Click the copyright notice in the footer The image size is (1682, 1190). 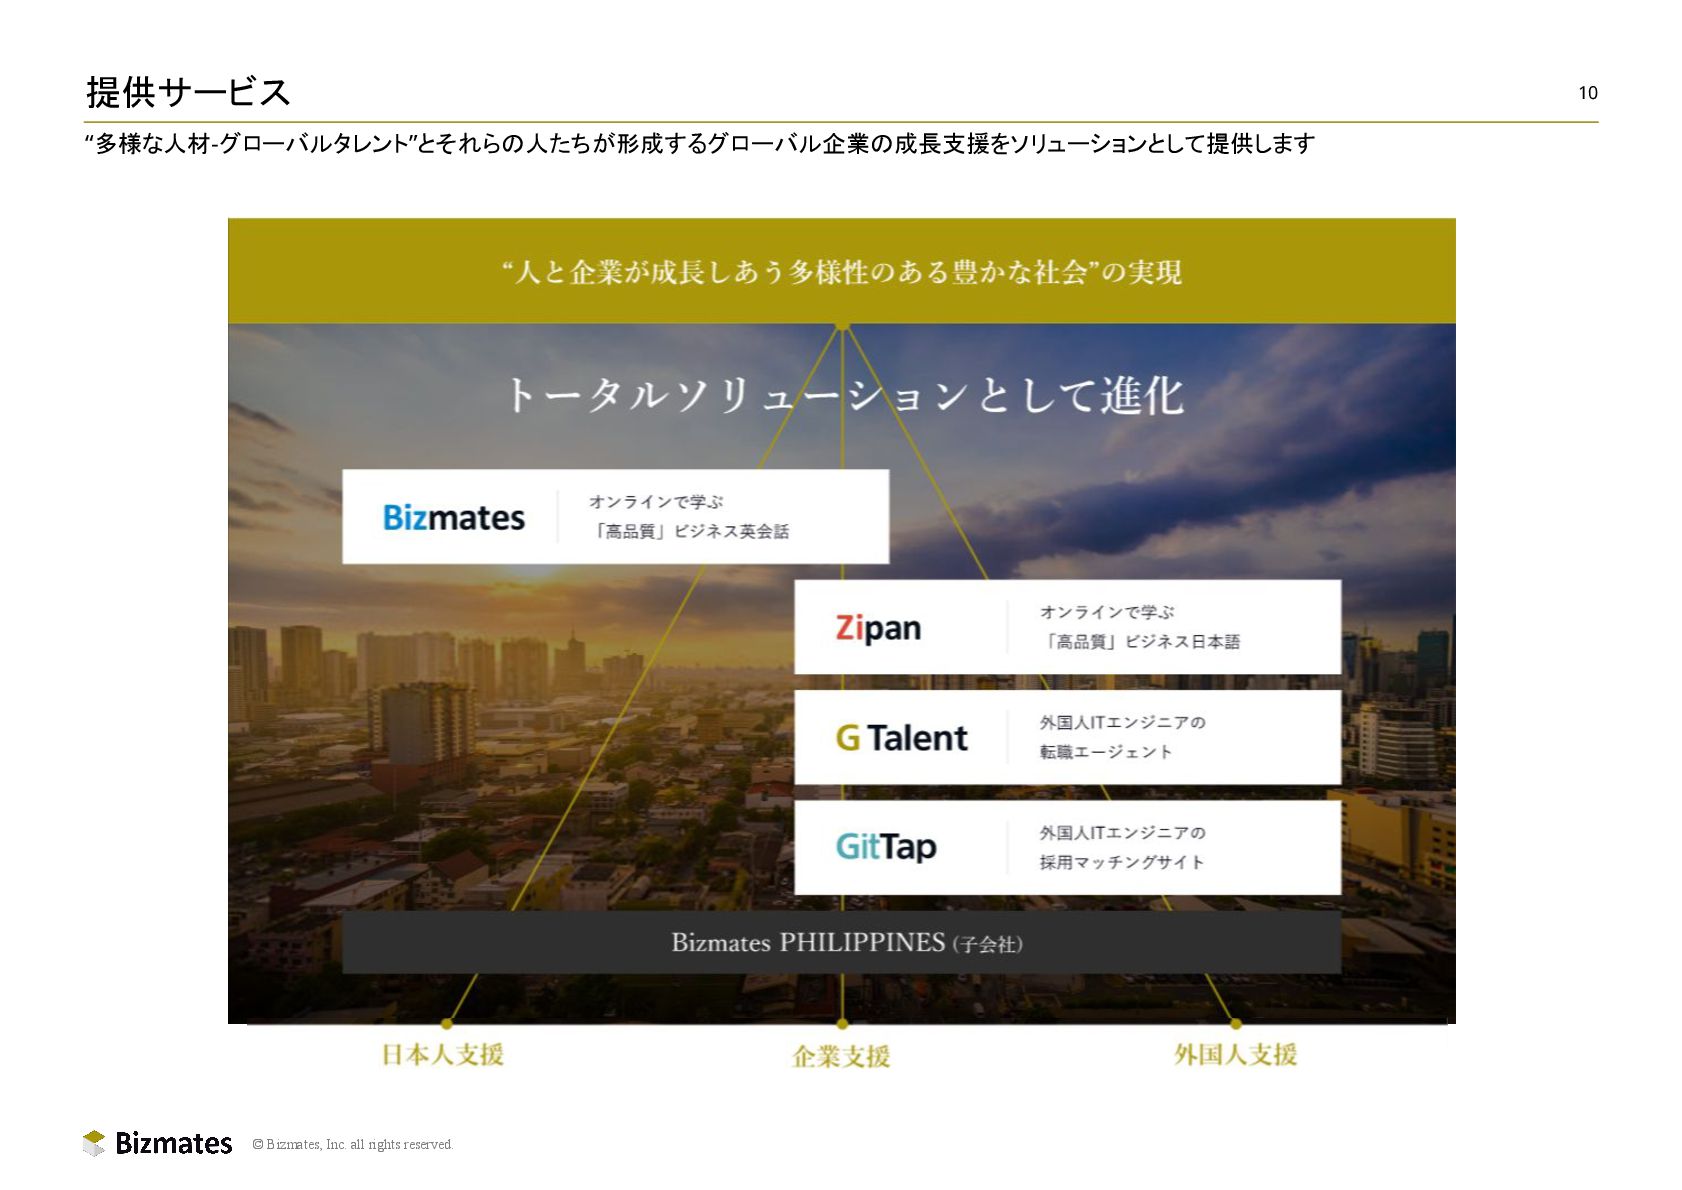[352, 1145]
